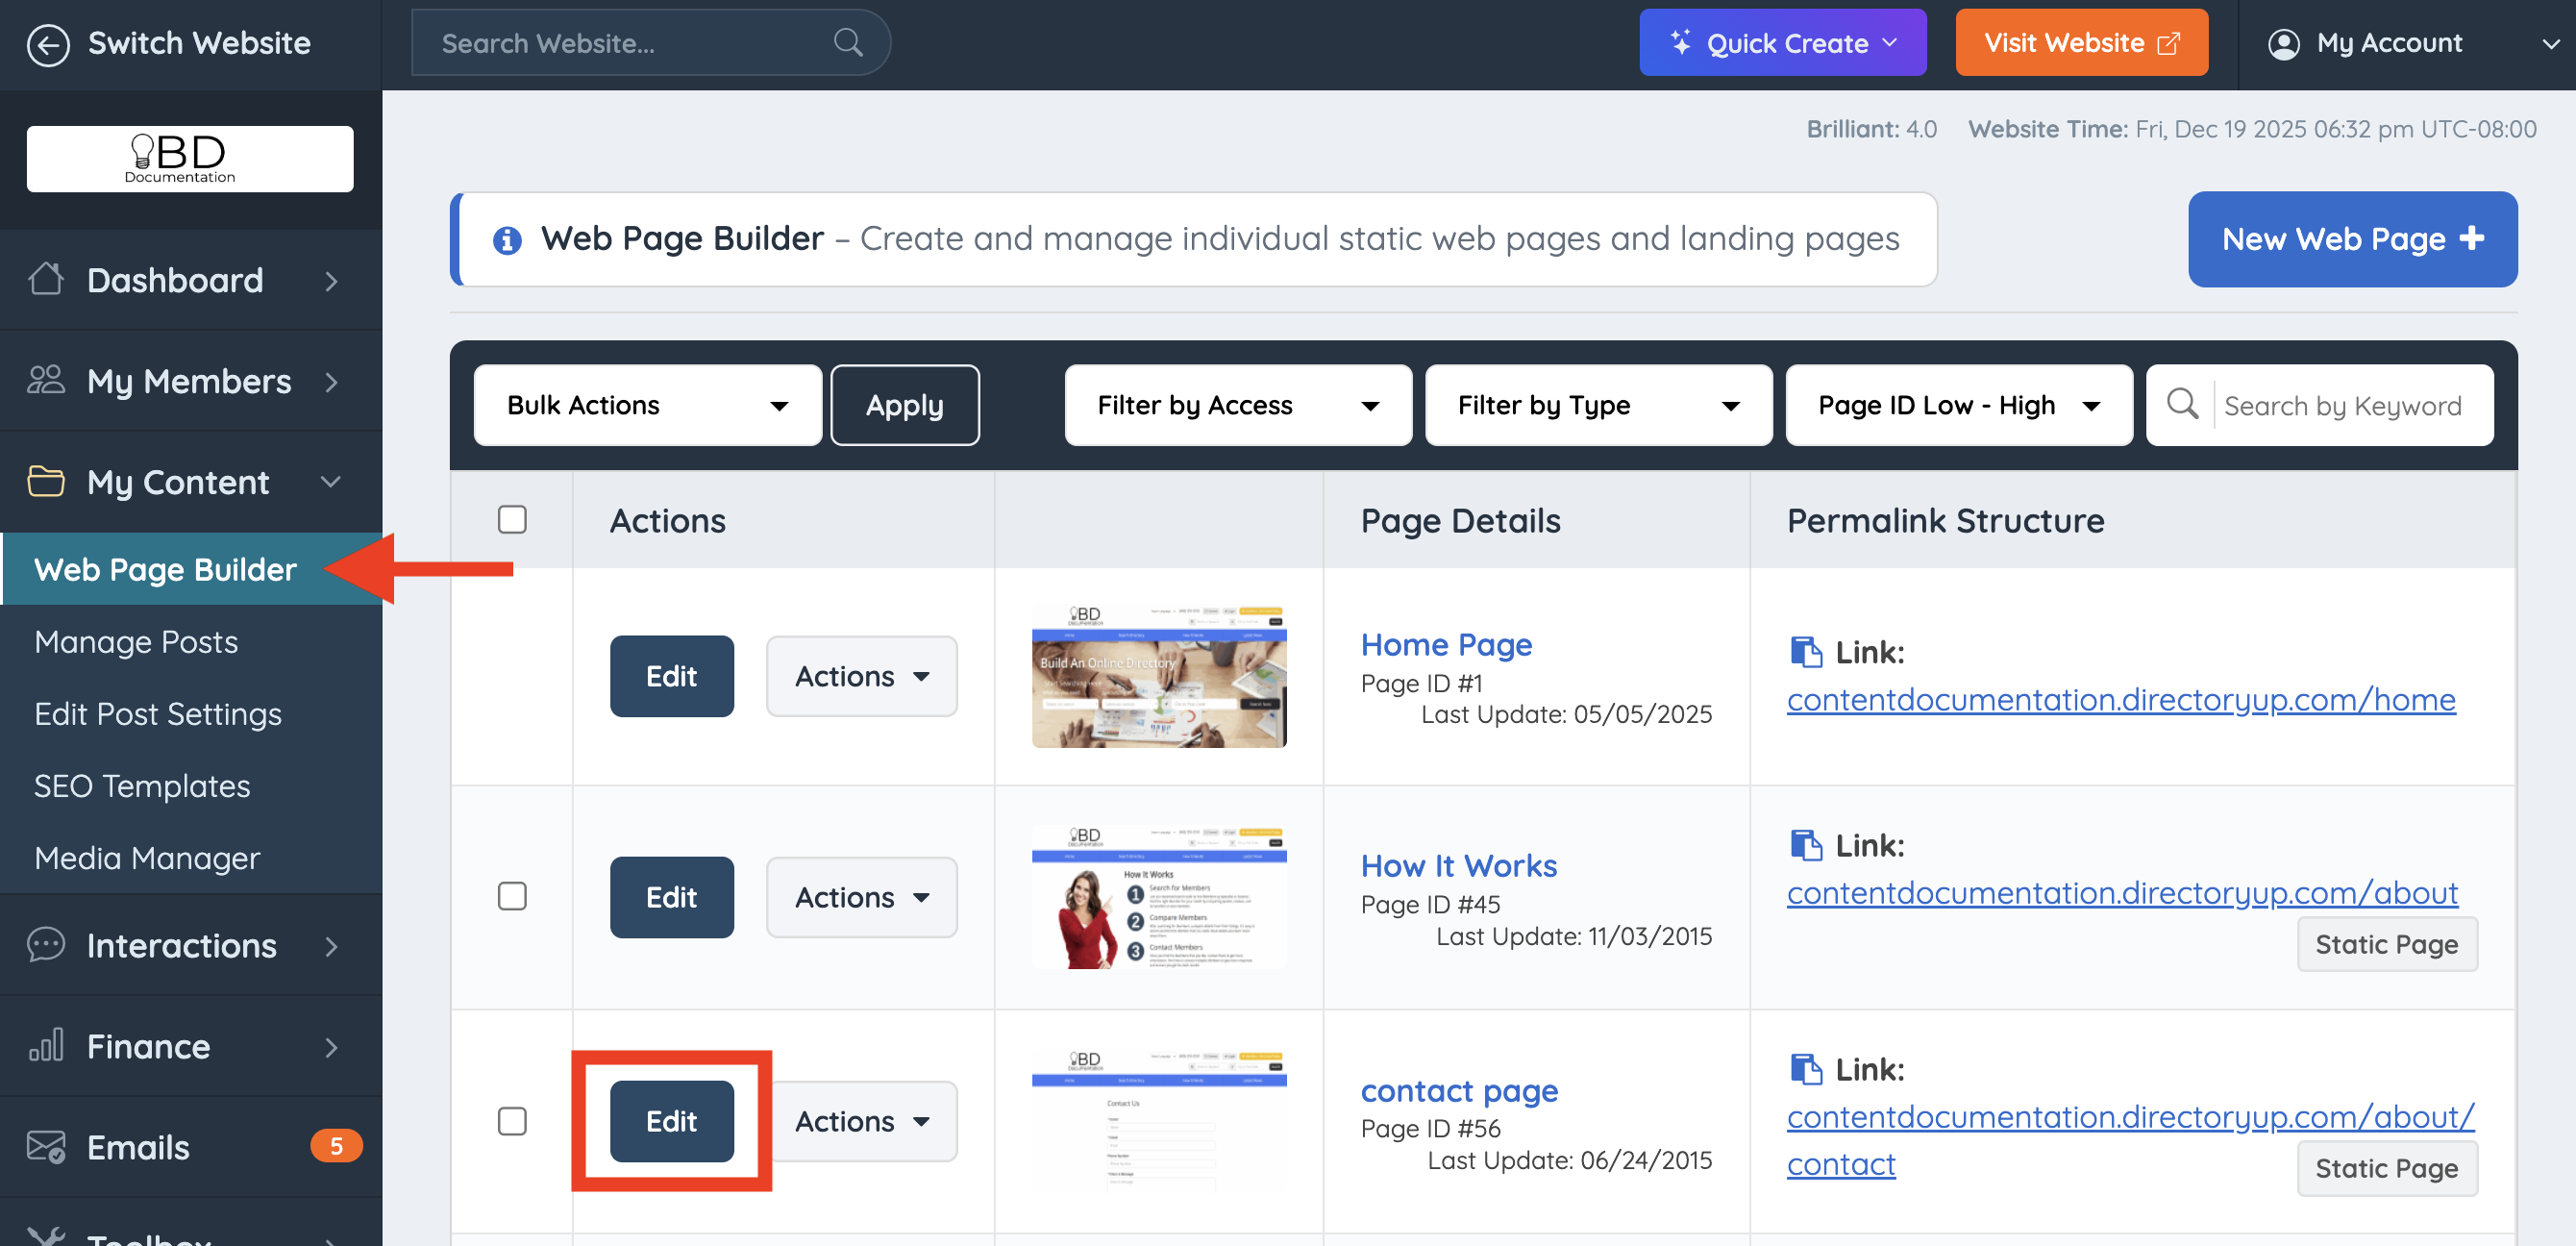This screenshot has height=1246, width=2576.
Task: Click the magnifier icon in Search Website
Action: tap(847, 43)
